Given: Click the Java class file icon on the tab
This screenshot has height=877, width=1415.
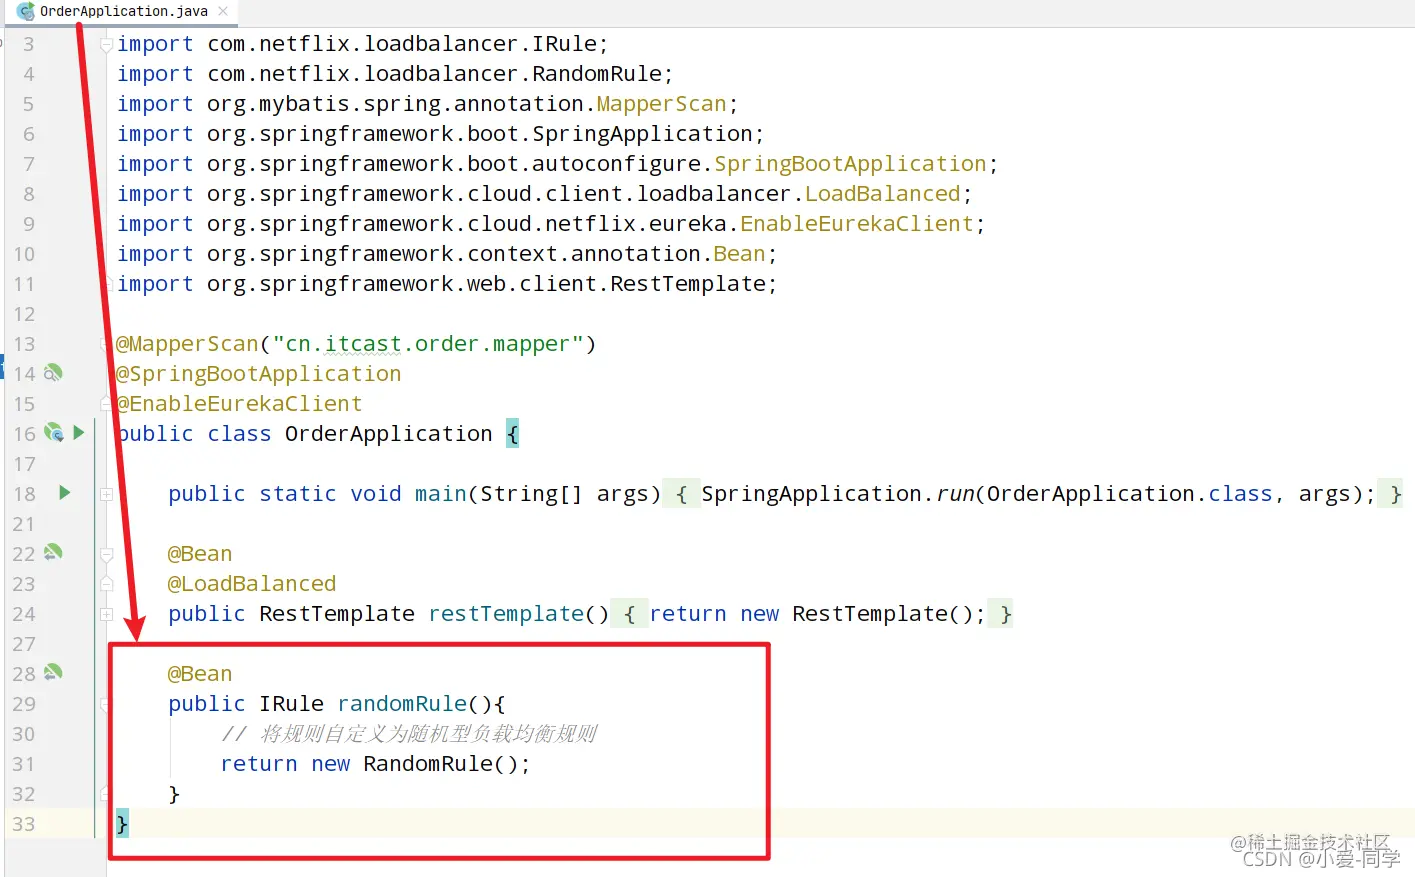Looking at the screenshot, I should (x=26, y=12).
